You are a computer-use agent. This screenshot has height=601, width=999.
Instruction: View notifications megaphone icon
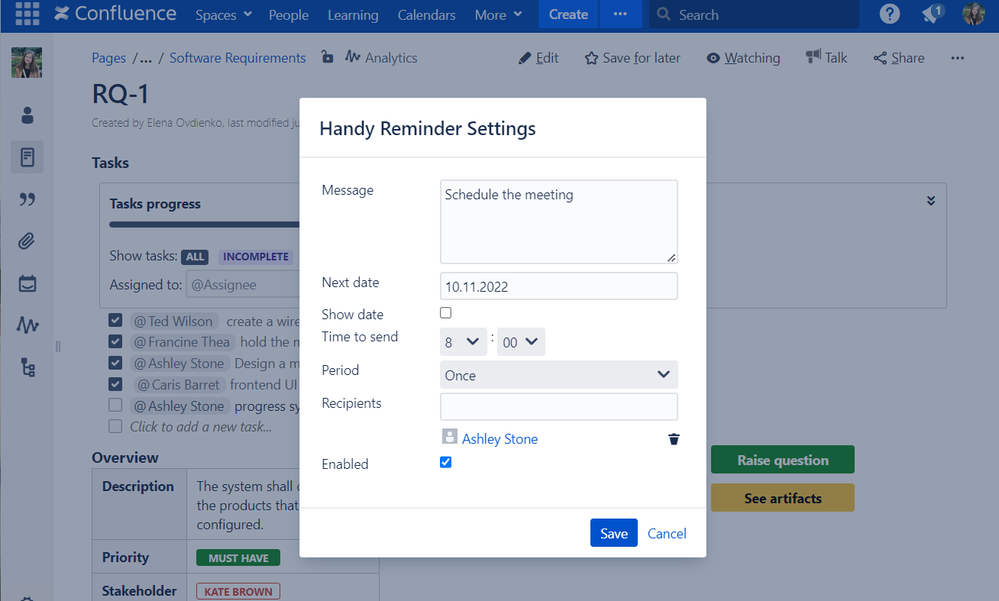click(x=932, y=13)
